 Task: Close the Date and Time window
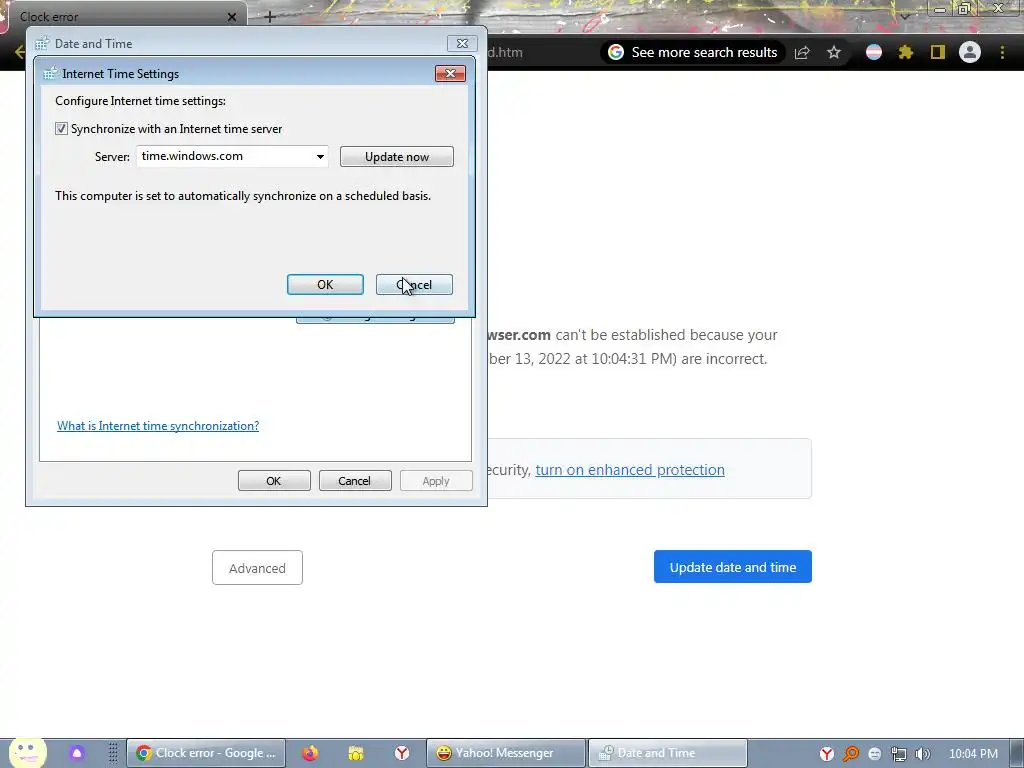(x=462, y=44)
